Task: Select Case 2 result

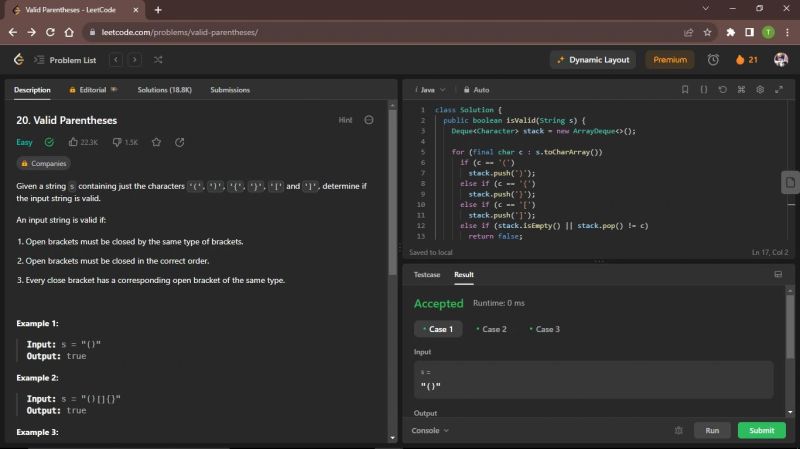Action: point(492,329)
